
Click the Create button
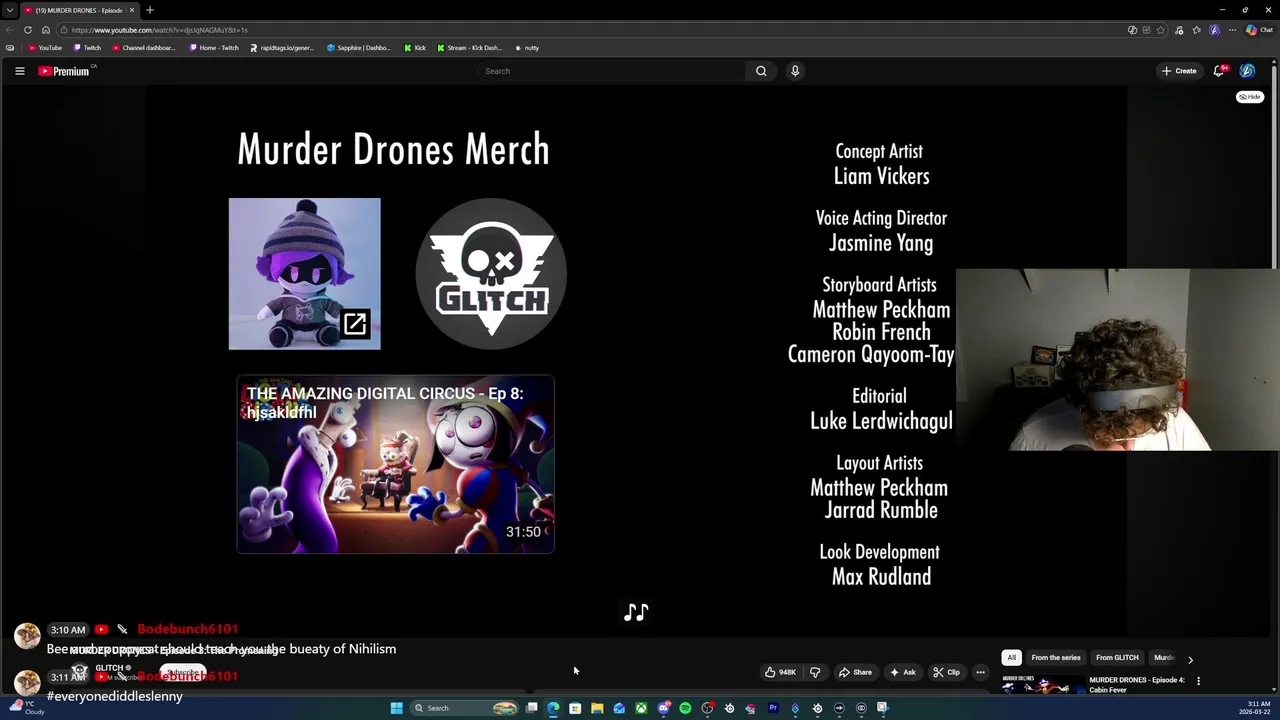click(x=1179, y=71)
